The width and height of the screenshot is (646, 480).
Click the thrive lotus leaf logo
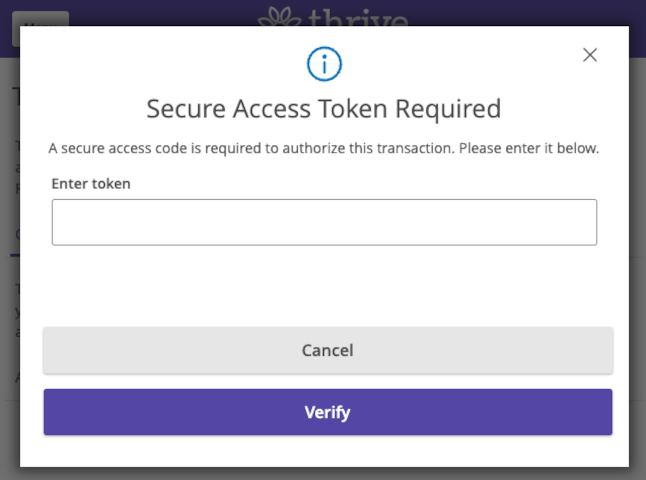click(x=279, y=16)
